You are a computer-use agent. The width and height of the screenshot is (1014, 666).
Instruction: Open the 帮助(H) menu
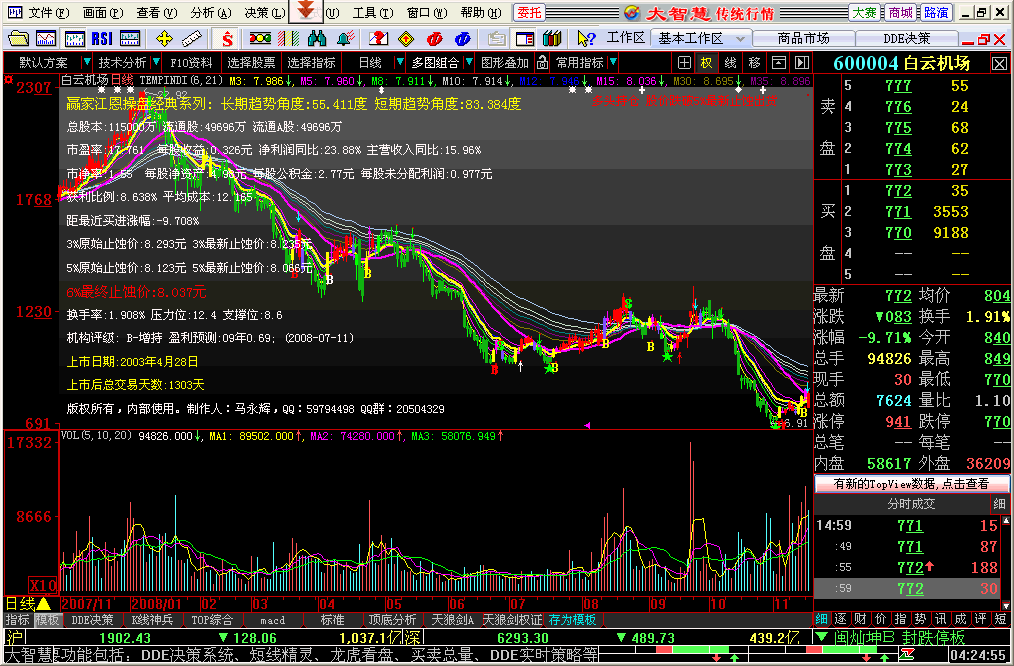click(480, 12)
